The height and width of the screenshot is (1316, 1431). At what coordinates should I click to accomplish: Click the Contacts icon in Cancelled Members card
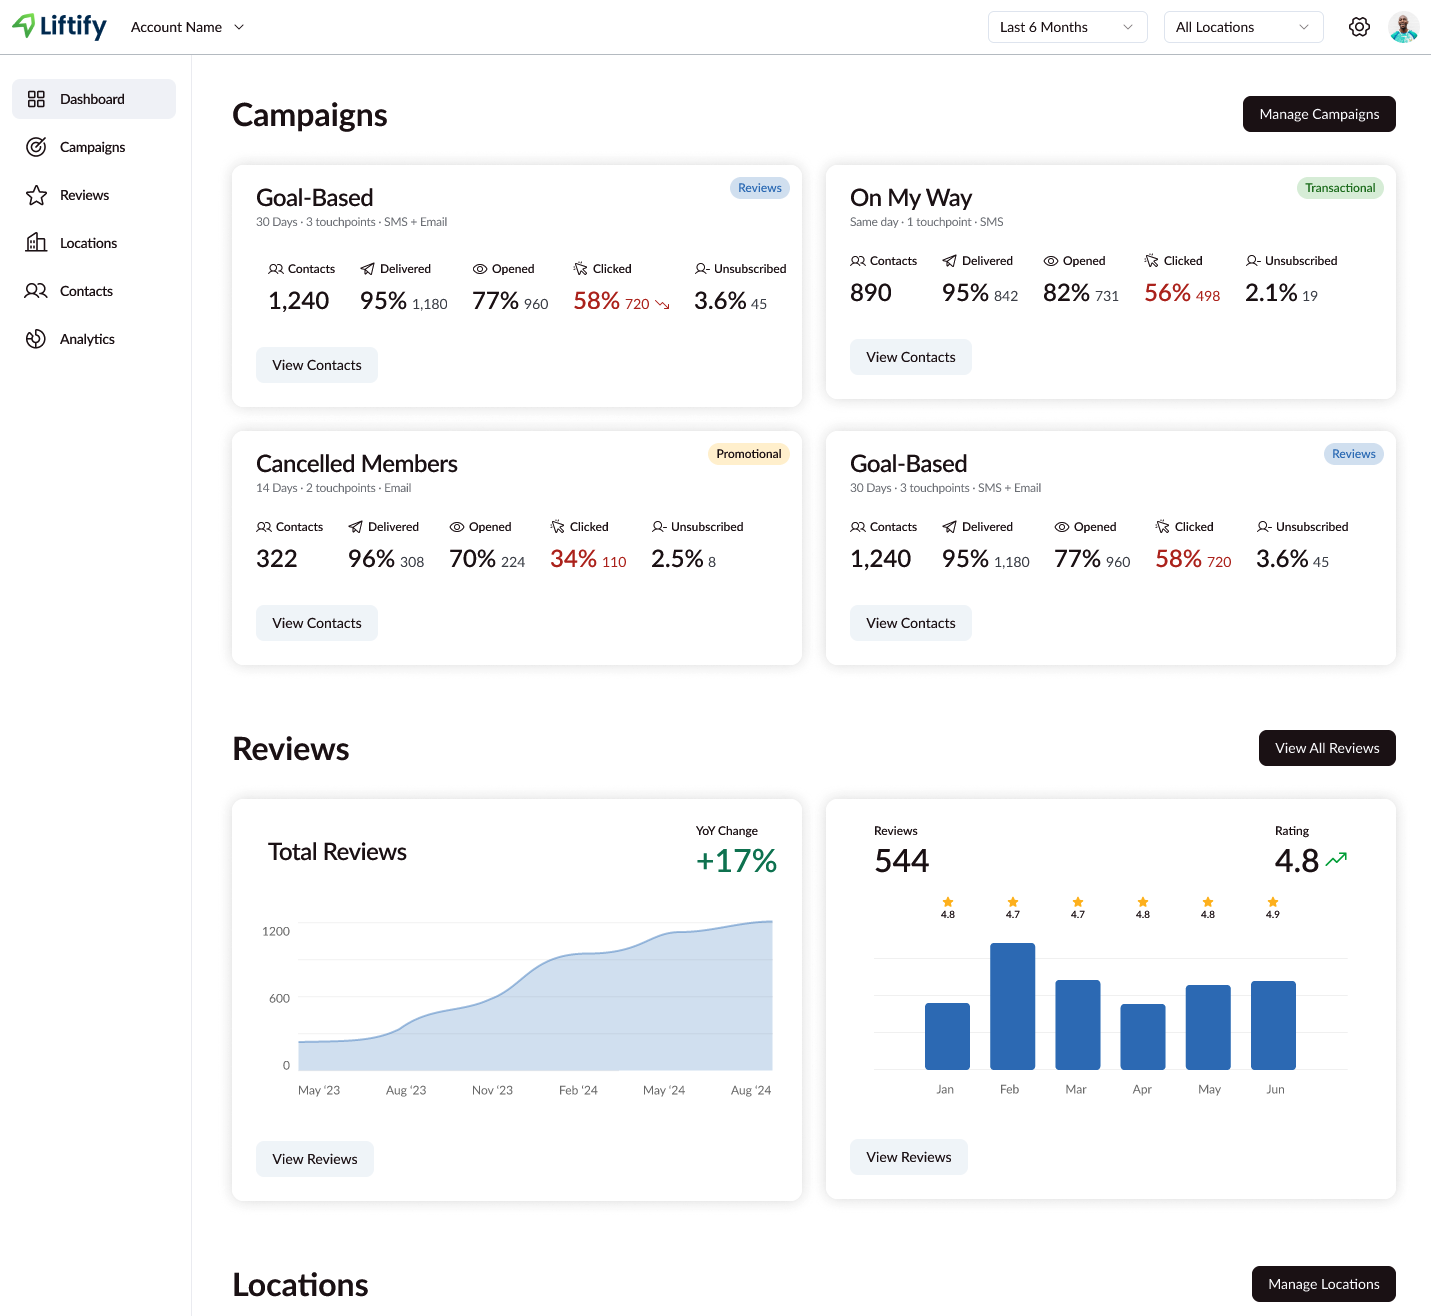[x=264, y=527]
